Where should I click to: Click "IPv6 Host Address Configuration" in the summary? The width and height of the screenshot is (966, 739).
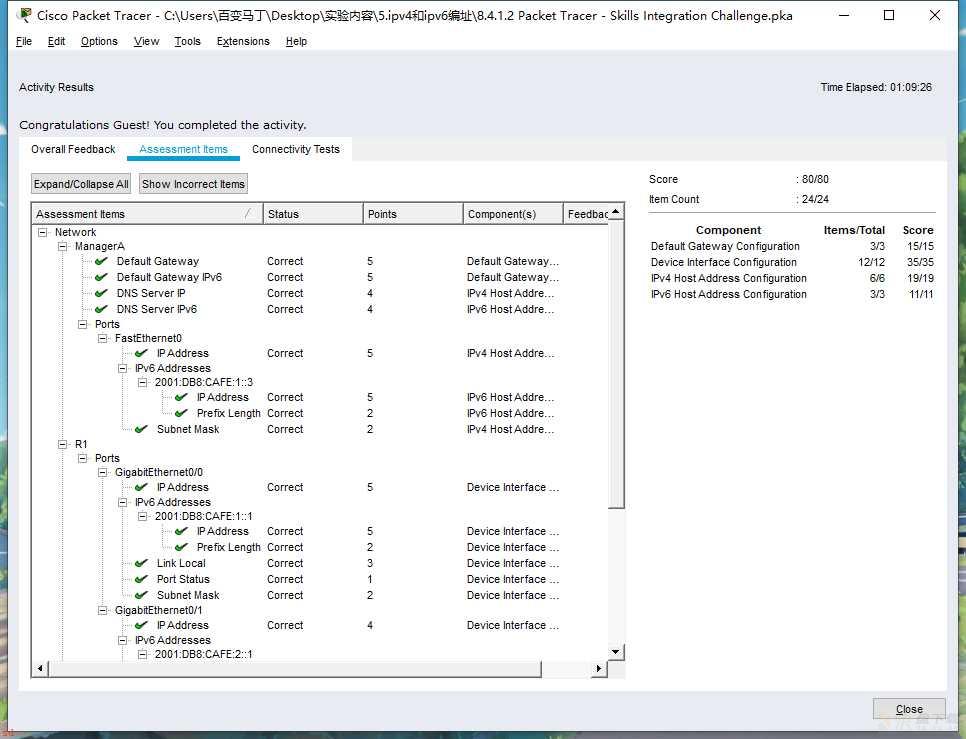click(x=729, y=294)
